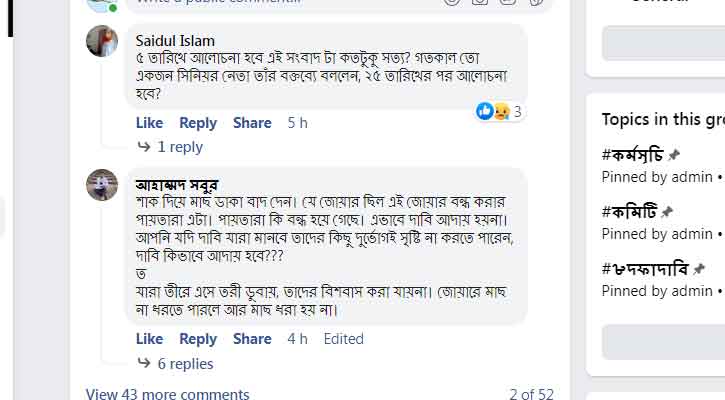725x400 pixels.
Task: Share আহাম্মদ সবুর's comment
Action: pyautogui.click(x=252, y=339)
